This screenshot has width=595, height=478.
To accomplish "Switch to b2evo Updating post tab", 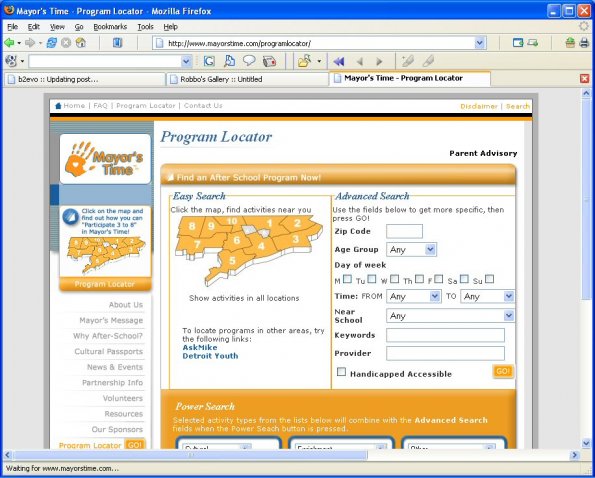I will coord(84,79).
